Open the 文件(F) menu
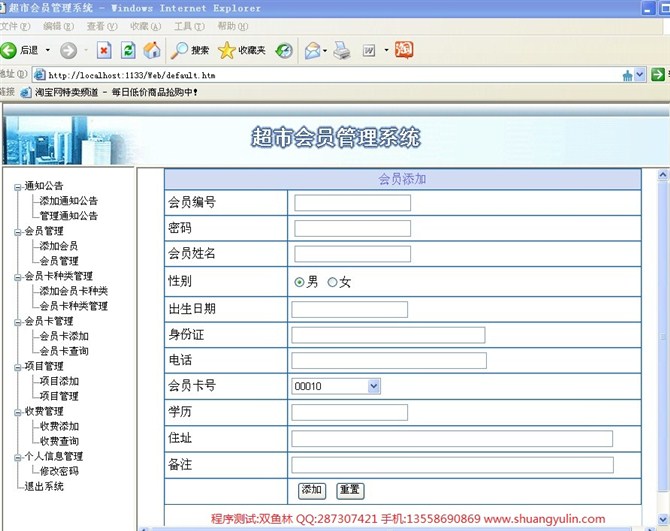The width and height of the screenshot is (670, 531). tap(15, 26)
